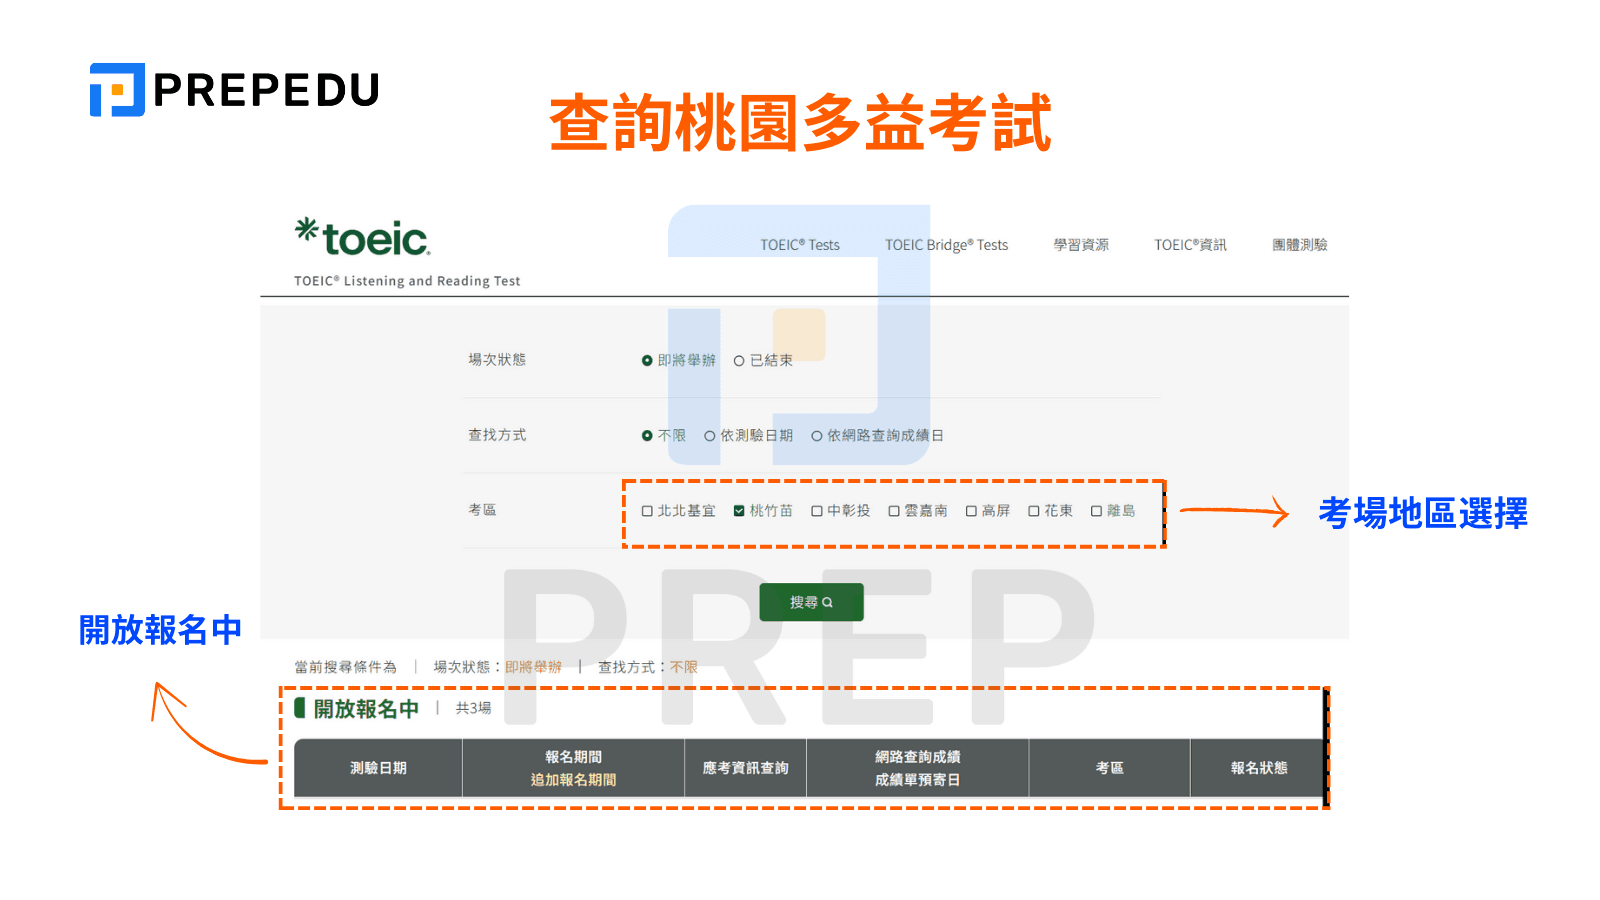Select the 已結束 session status option
1600x900 pixels.
point(739,360)
